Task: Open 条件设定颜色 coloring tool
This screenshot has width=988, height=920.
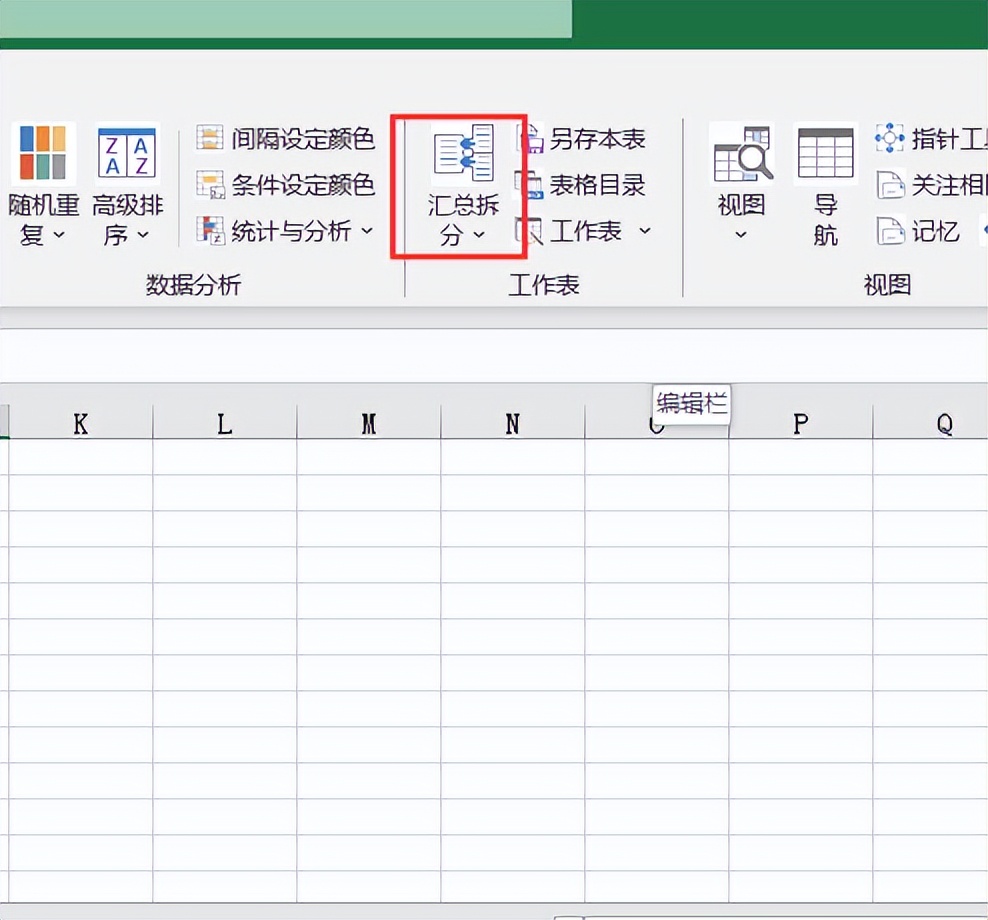Action: click(x=288, y=186)
